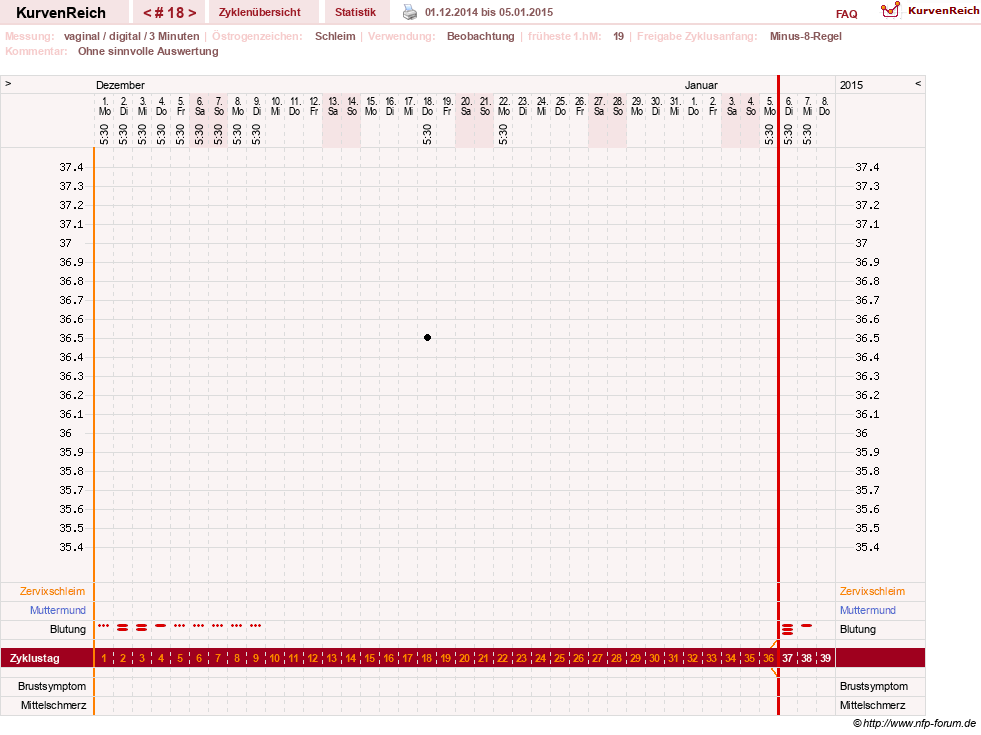Go to next cycle with right arrow

coord(192,13)
